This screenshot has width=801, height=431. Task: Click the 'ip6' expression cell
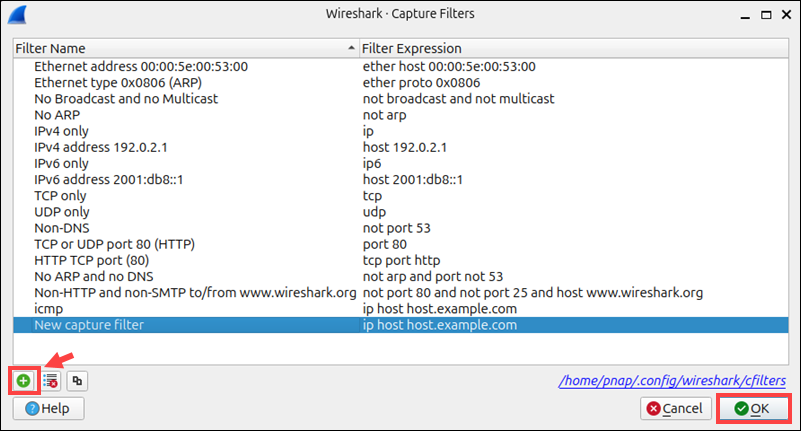coord(372,163)
